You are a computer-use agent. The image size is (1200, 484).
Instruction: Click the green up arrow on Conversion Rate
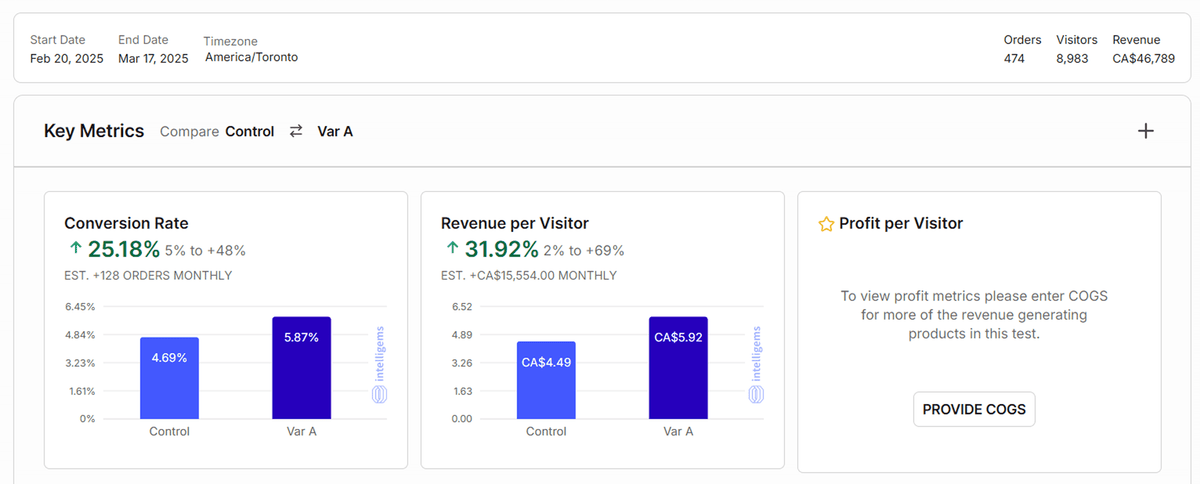74,249
